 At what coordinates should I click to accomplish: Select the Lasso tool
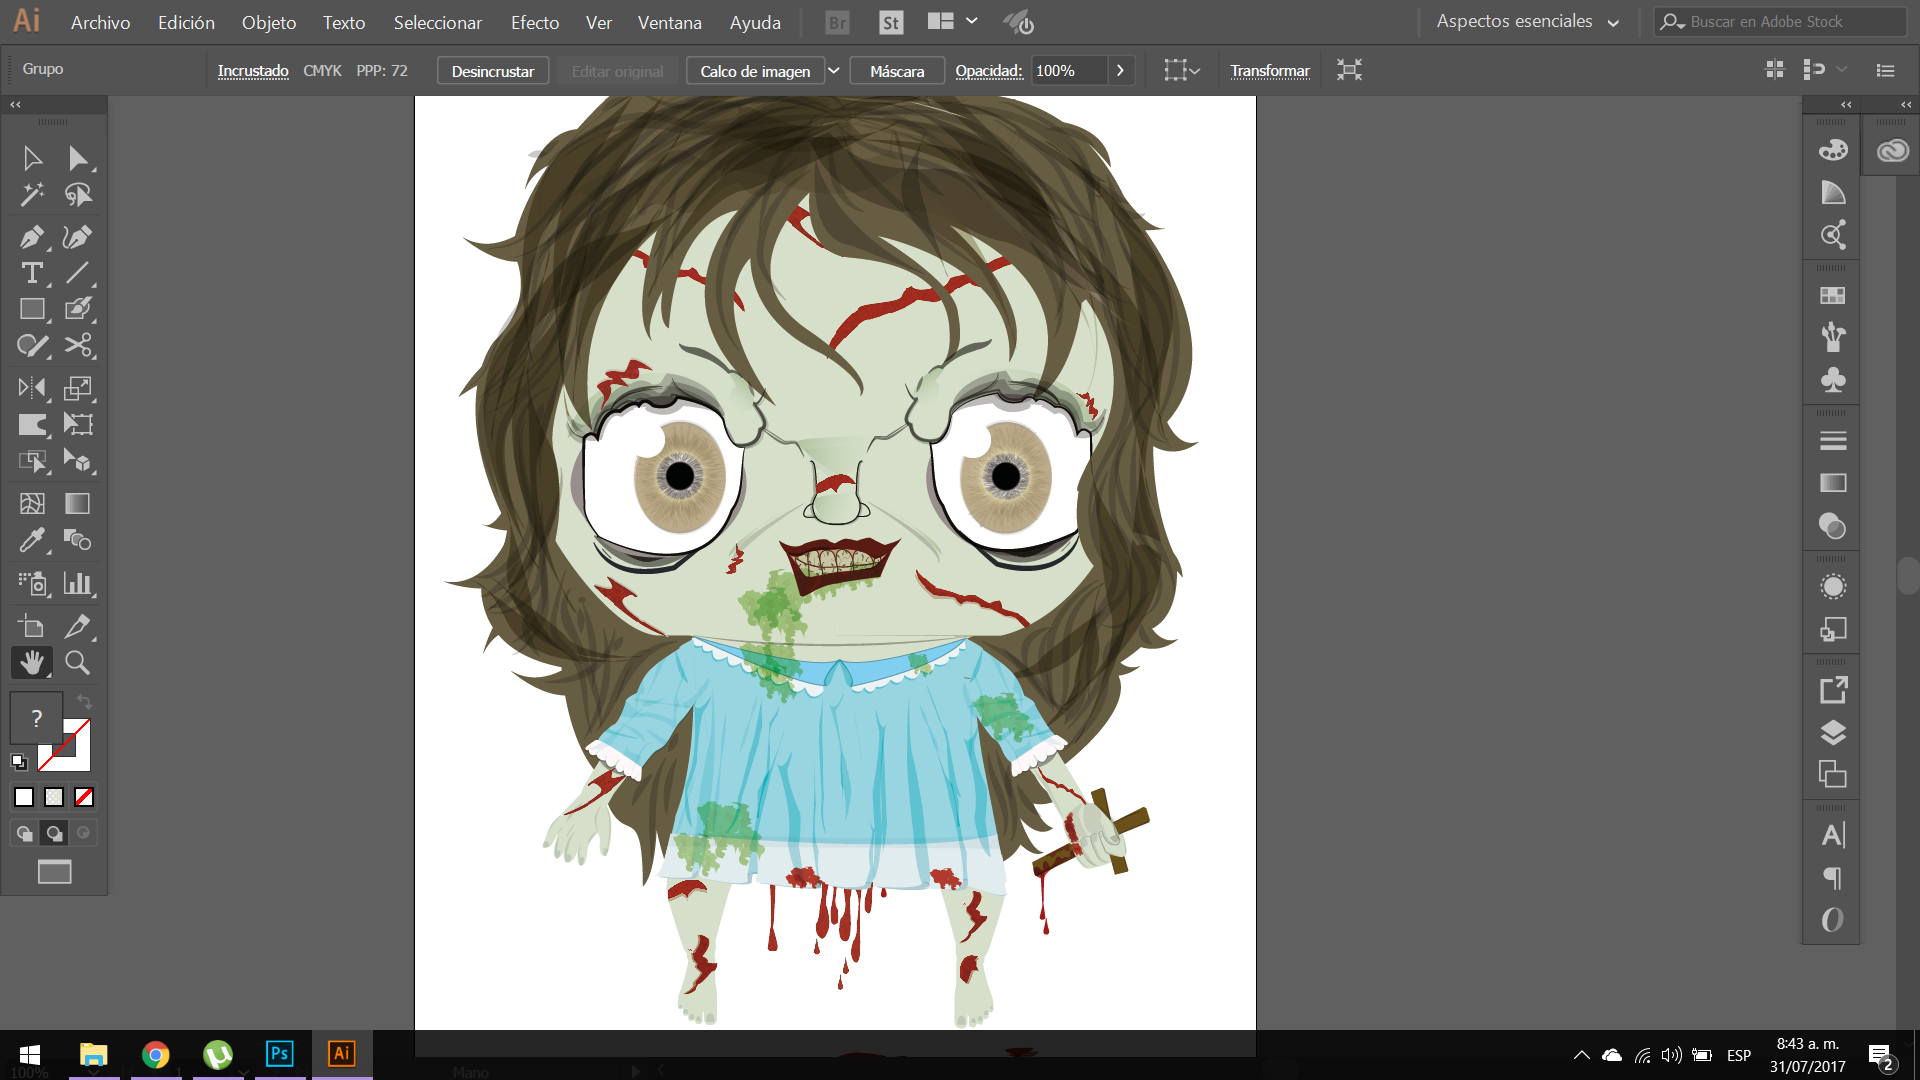tap(78, 194)
